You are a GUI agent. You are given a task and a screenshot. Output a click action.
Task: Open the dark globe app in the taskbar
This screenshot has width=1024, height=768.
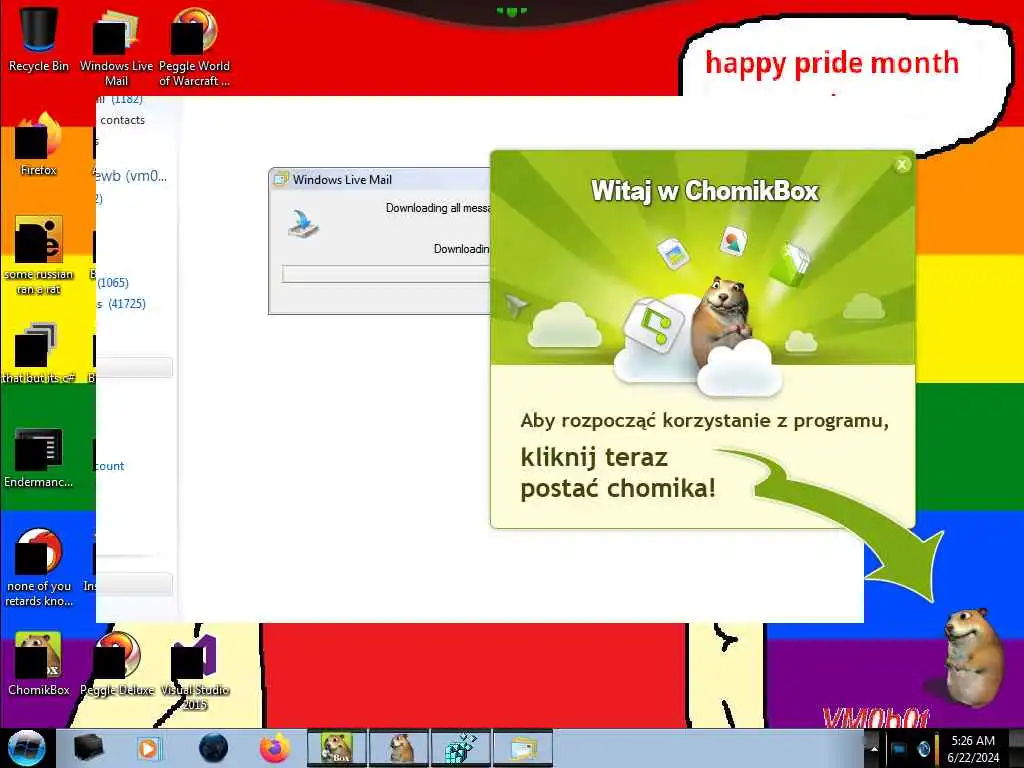[213, 748]
